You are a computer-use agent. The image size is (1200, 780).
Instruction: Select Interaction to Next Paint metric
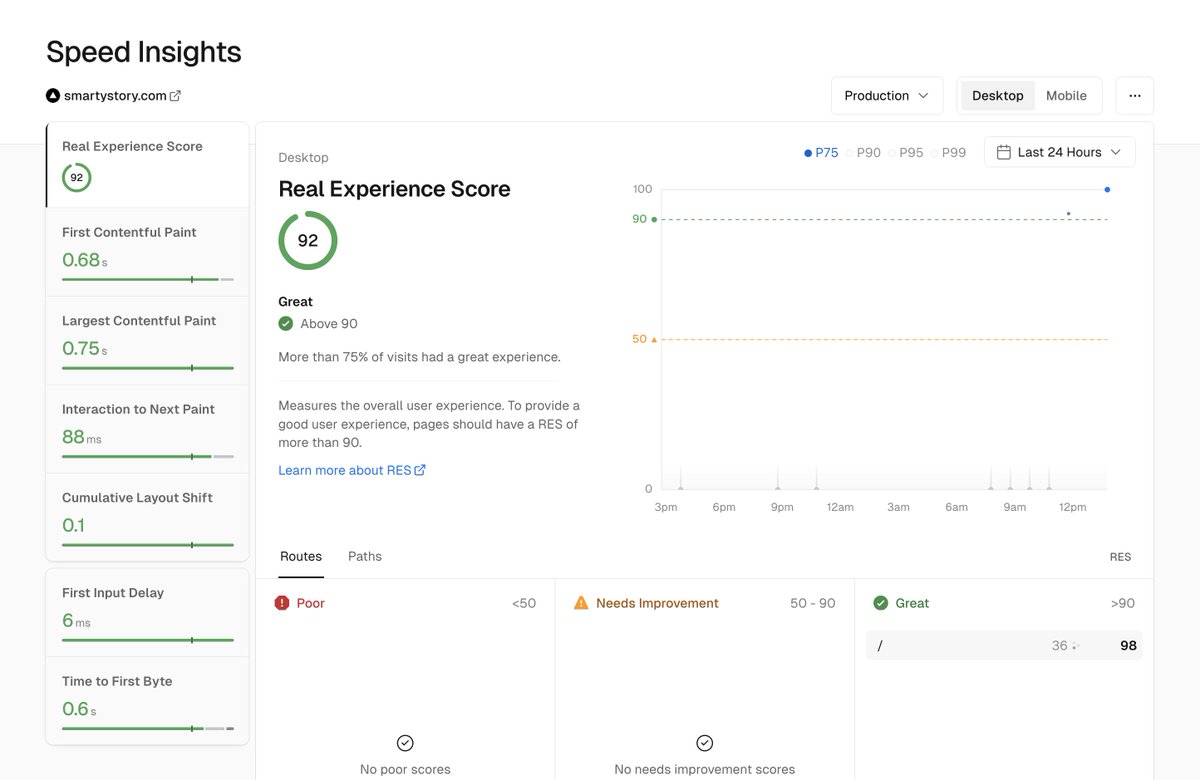147,429
